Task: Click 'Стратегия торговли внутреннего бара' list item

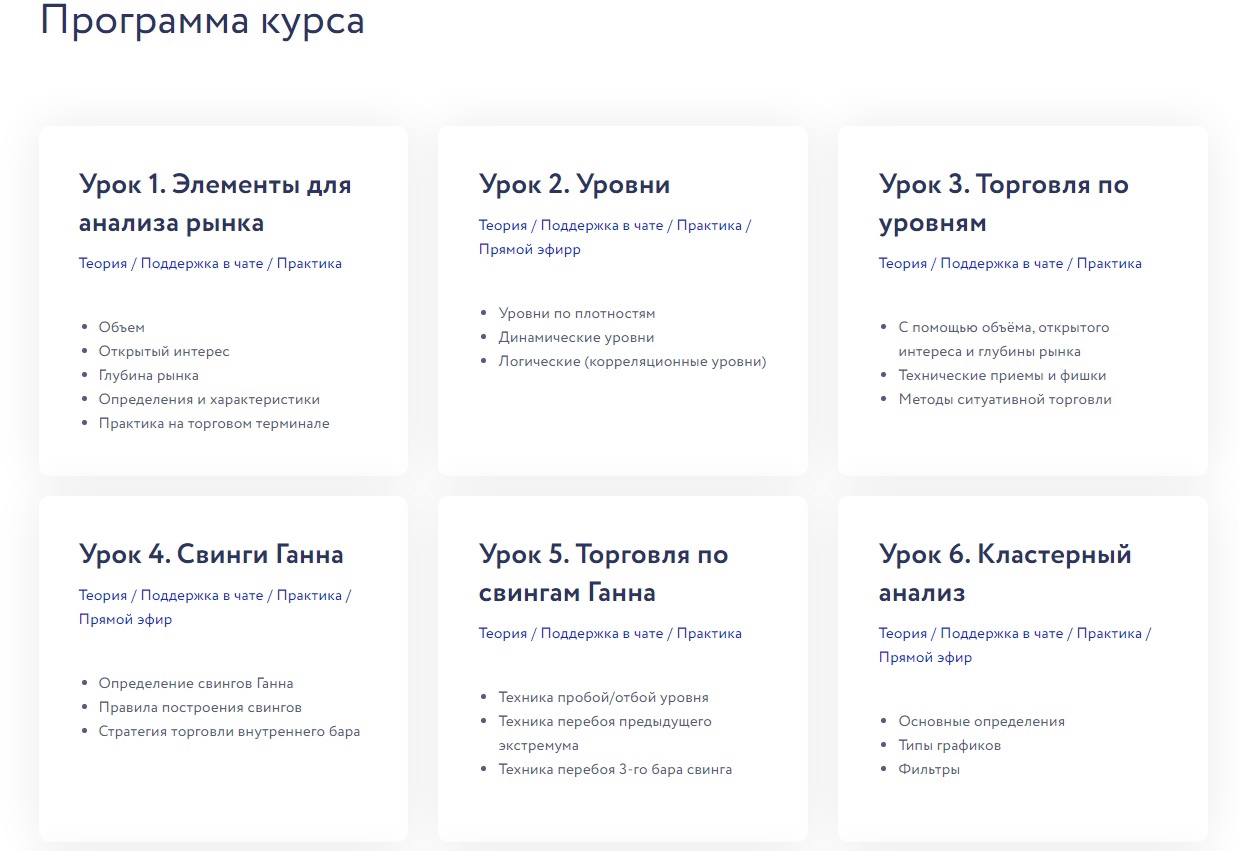Action: click(229, 731)
